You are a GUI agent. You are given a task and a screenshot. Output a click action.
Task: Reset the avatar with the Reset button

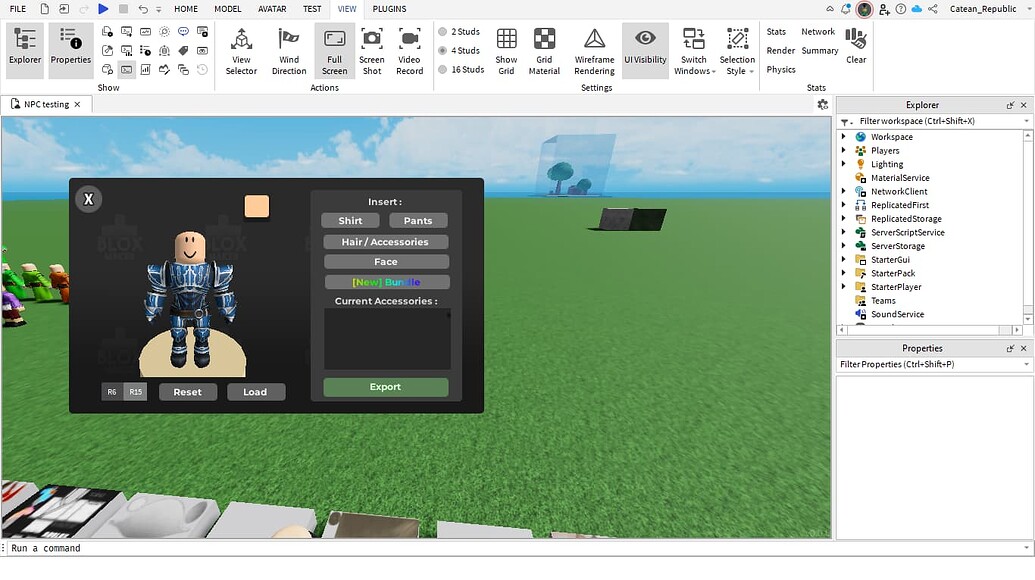187,391
